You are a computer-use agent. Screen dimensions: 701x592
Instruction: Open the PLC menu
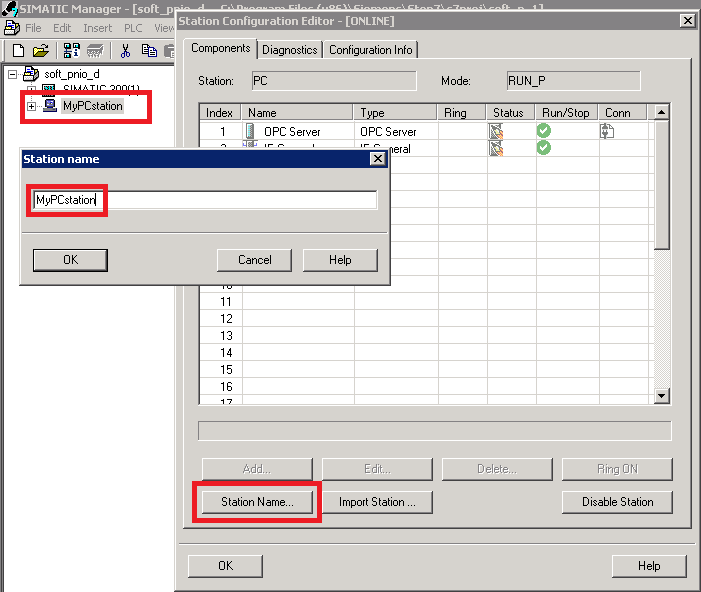pyautogui.click(x=133, y=28)
